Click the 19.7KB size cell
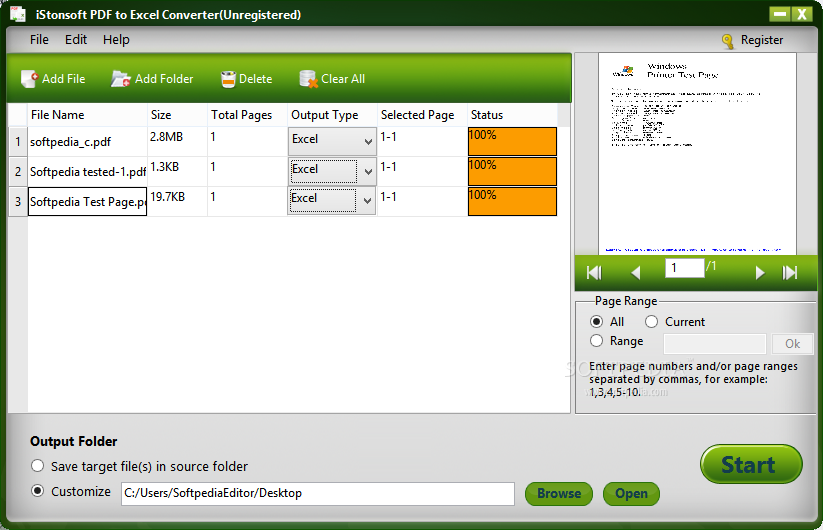Viewport: 823px width, 530px height. (177, 202)
